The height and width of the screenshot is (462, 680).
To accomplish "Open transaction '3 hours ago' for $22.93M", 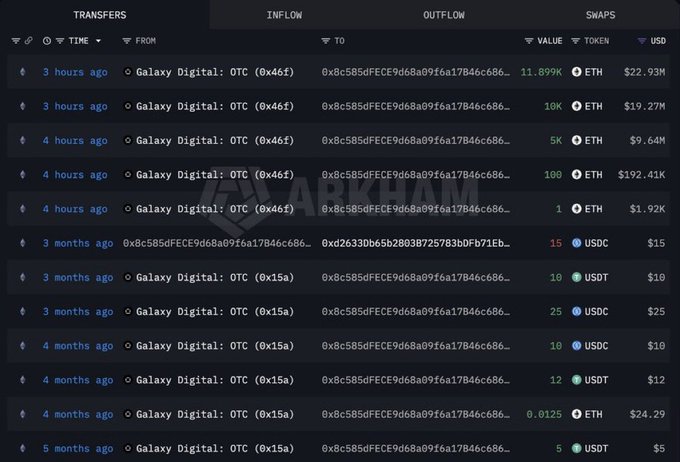I will click(75, 72).
